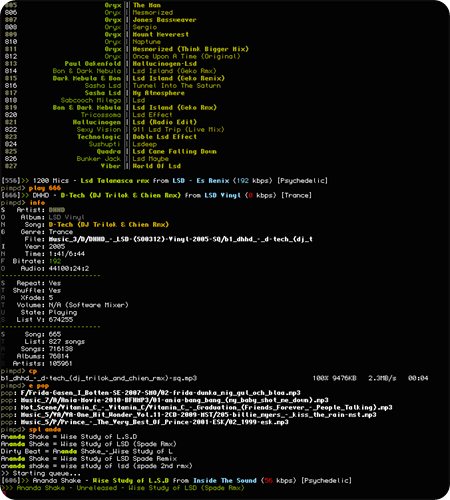This screenshot has width=450, height=500.
Task: Select the 'Lsd Effect' title in row 820
Action: [x=152, y=115]
